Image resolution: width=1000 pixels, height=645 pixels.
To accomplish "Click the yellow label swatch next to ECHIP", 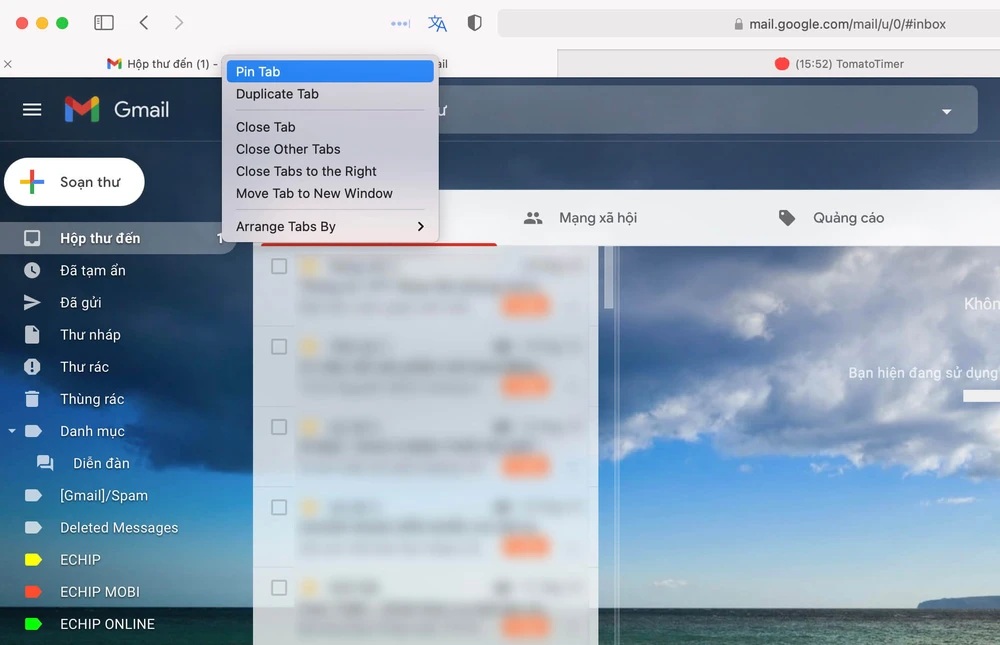I will click(31, 559).
